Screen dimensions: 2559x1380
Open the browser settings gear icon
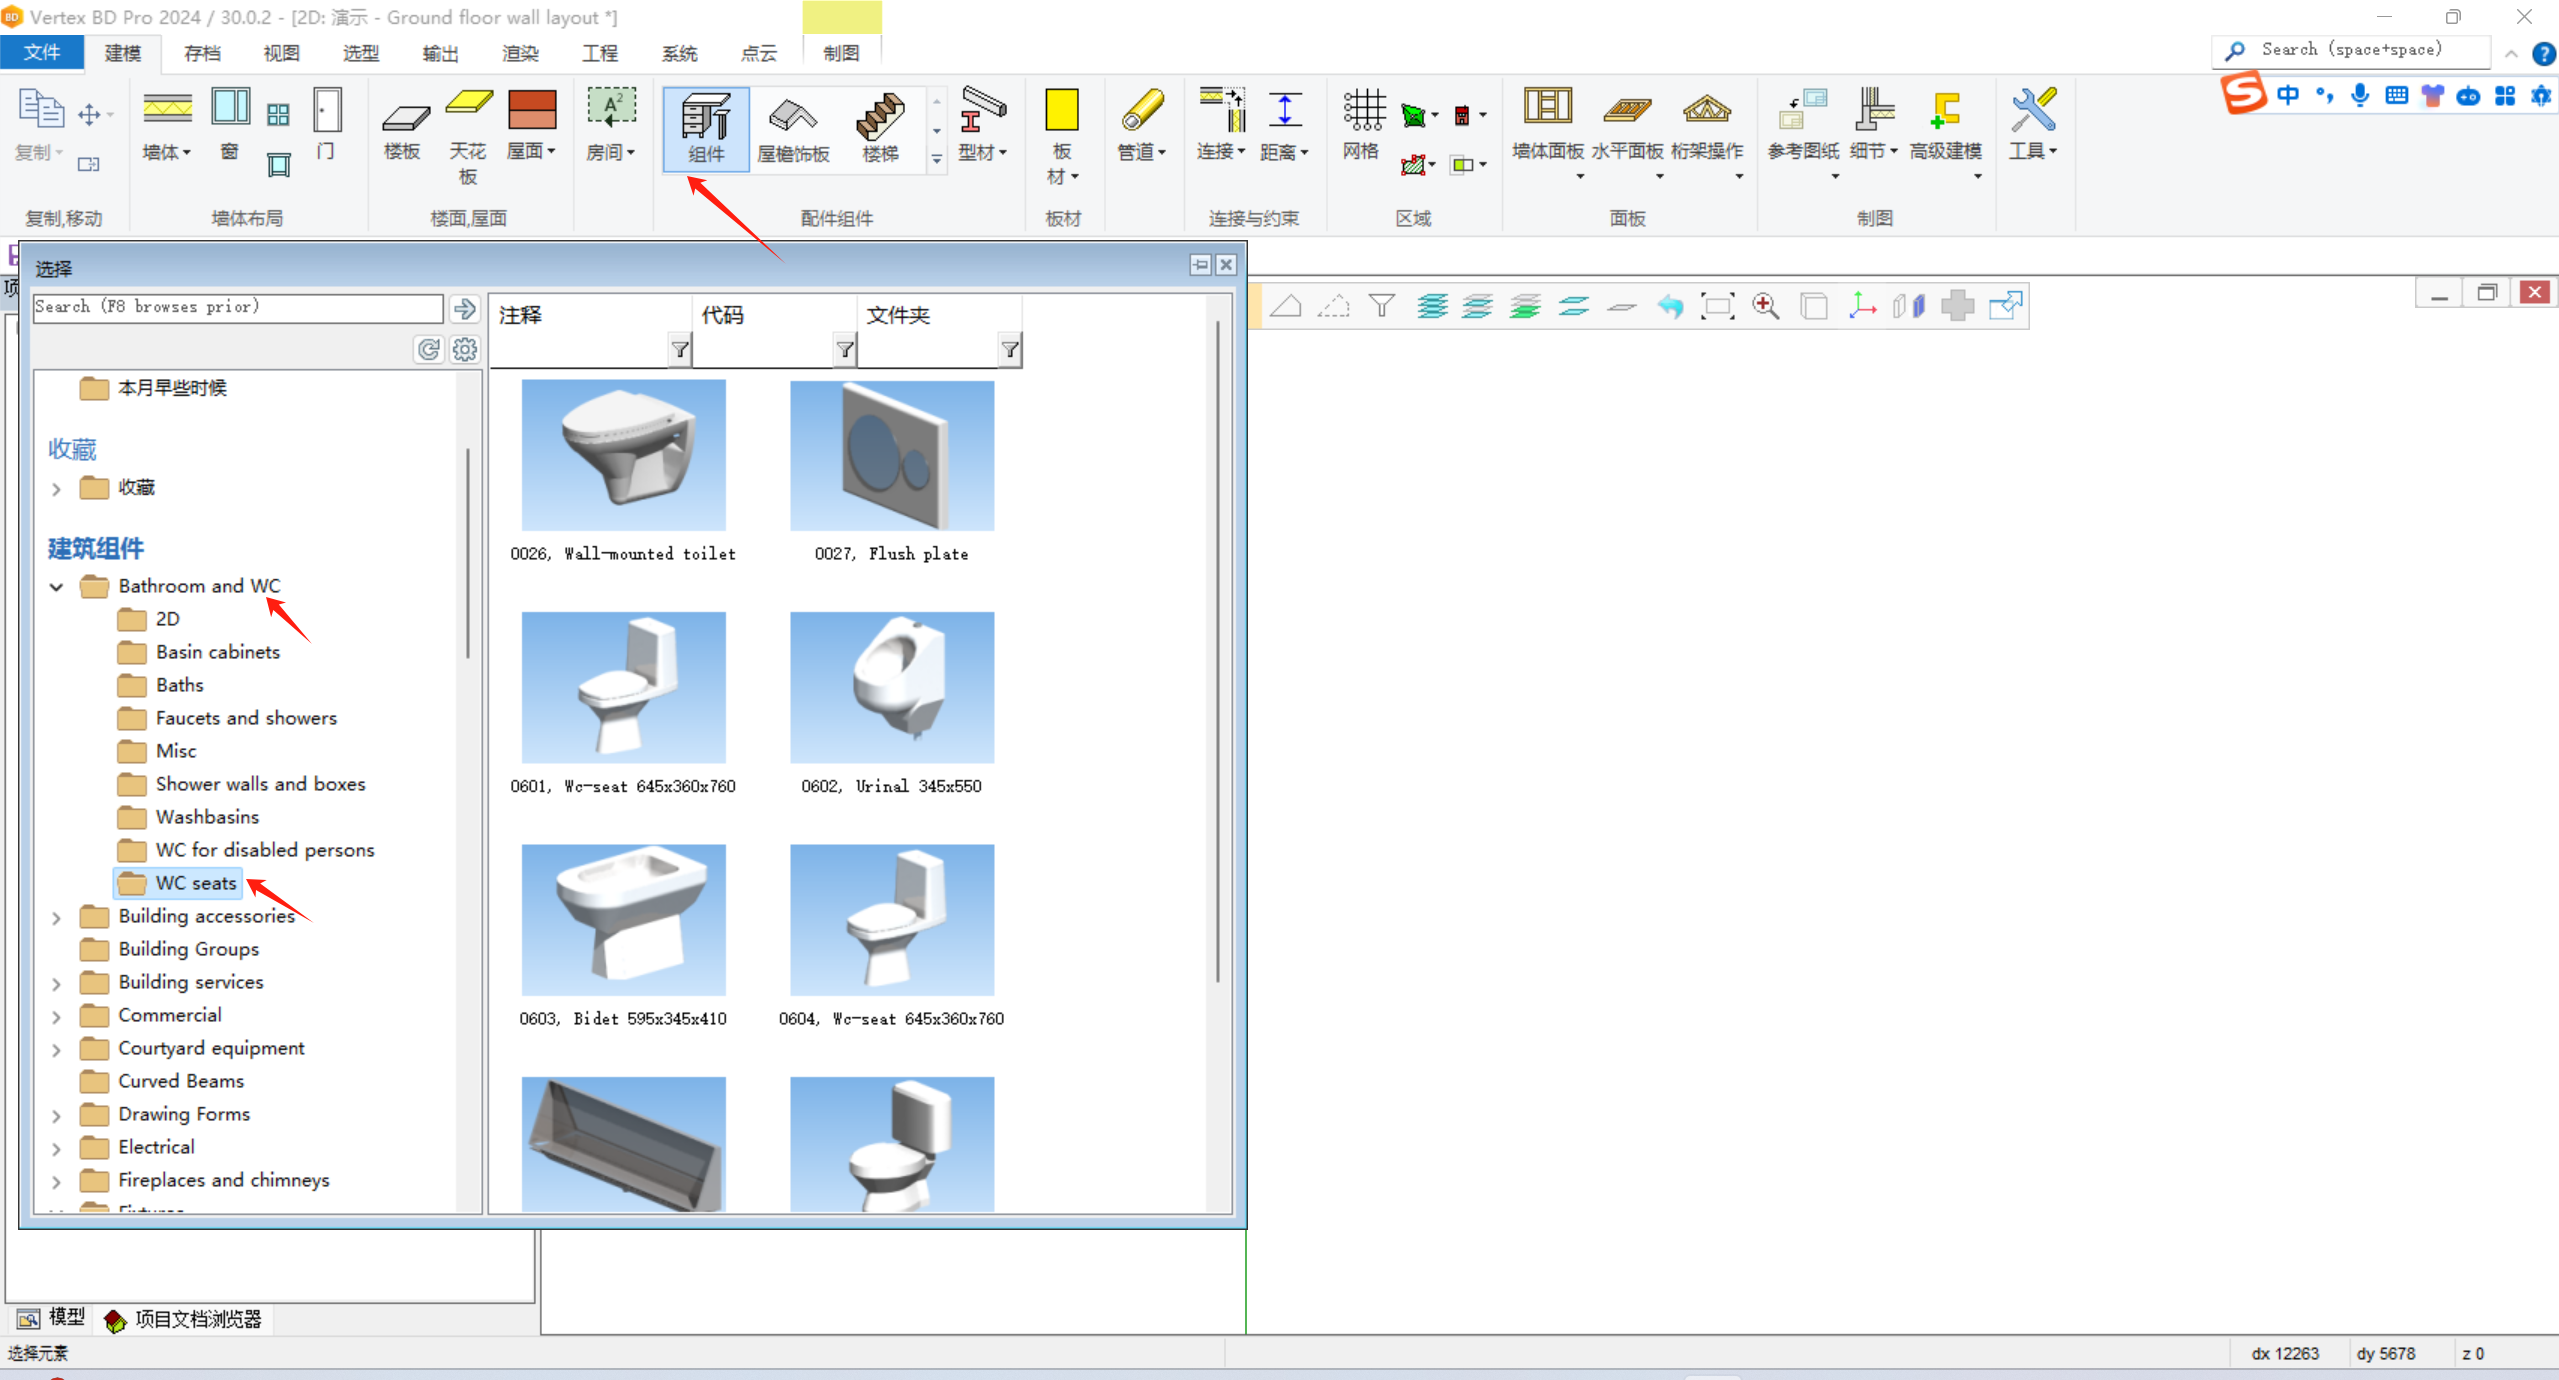point(465,349)
